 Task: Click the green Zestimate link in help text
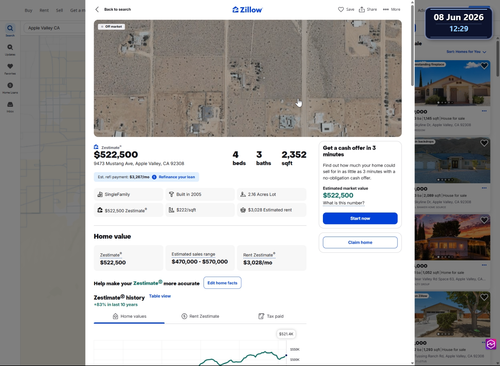tap(148, 283)
